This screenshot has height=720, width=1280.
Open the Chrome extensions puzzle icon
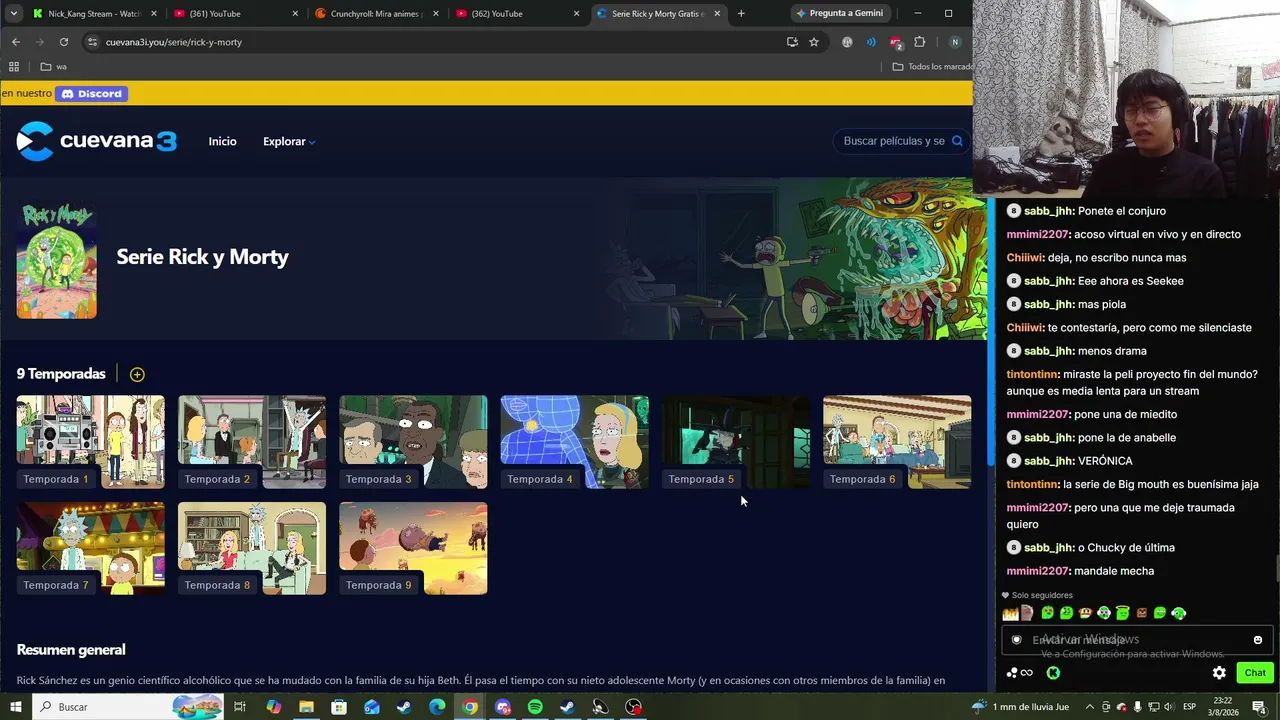(x=920, y=42)
